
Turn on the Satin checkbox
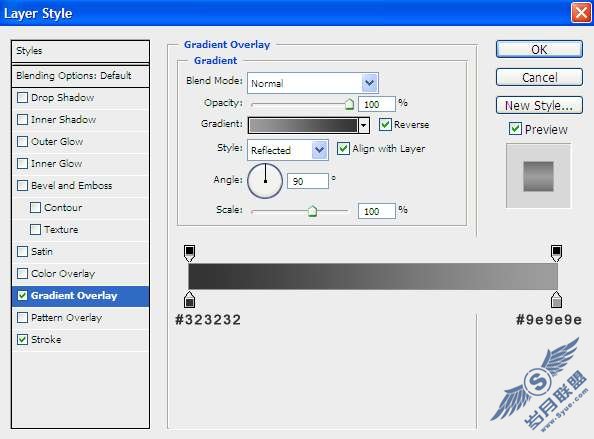point(22,252)
